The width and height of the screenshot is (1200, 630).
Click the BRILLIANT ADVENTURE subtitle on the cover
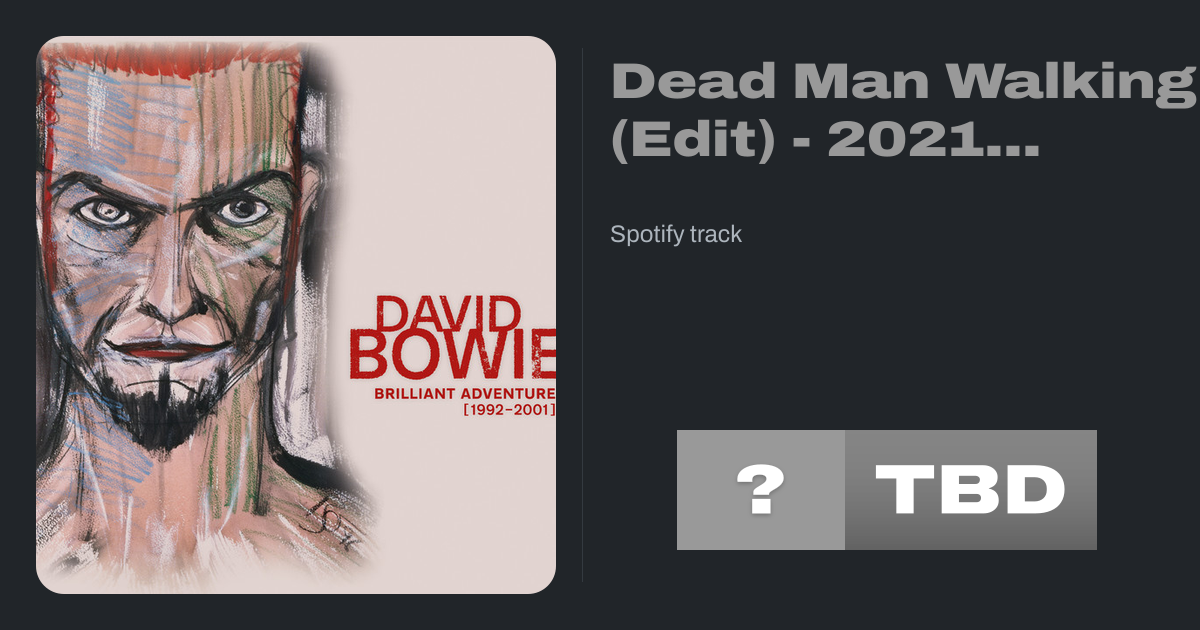point(465,392)
